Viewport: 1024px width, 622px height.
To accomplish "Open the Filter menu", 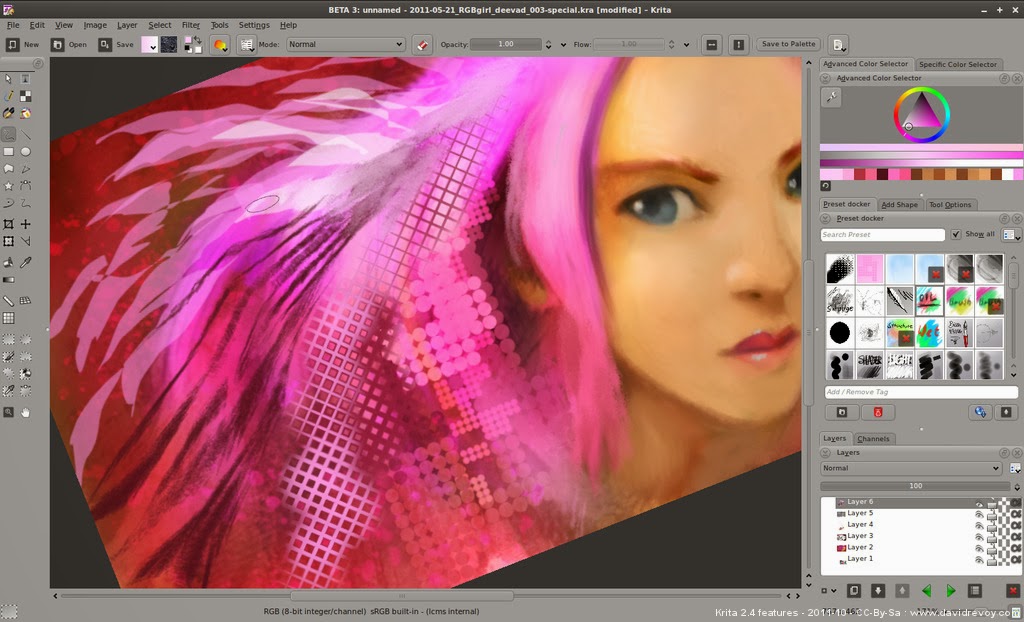I will pos(191,25).
